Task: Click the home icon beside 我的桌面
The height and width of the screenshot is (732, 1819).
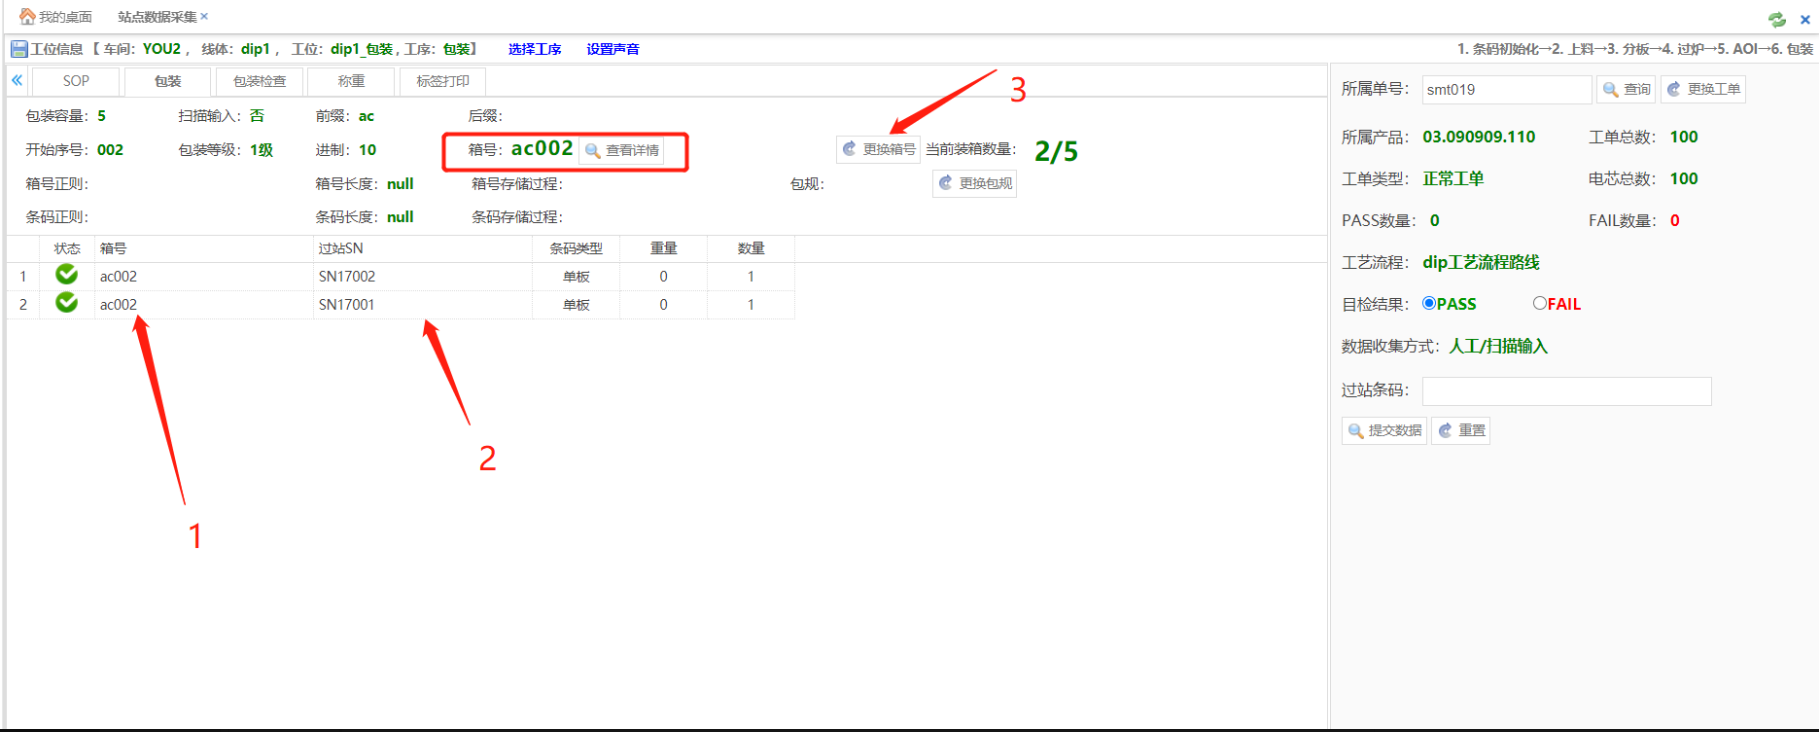Action: 27,16
